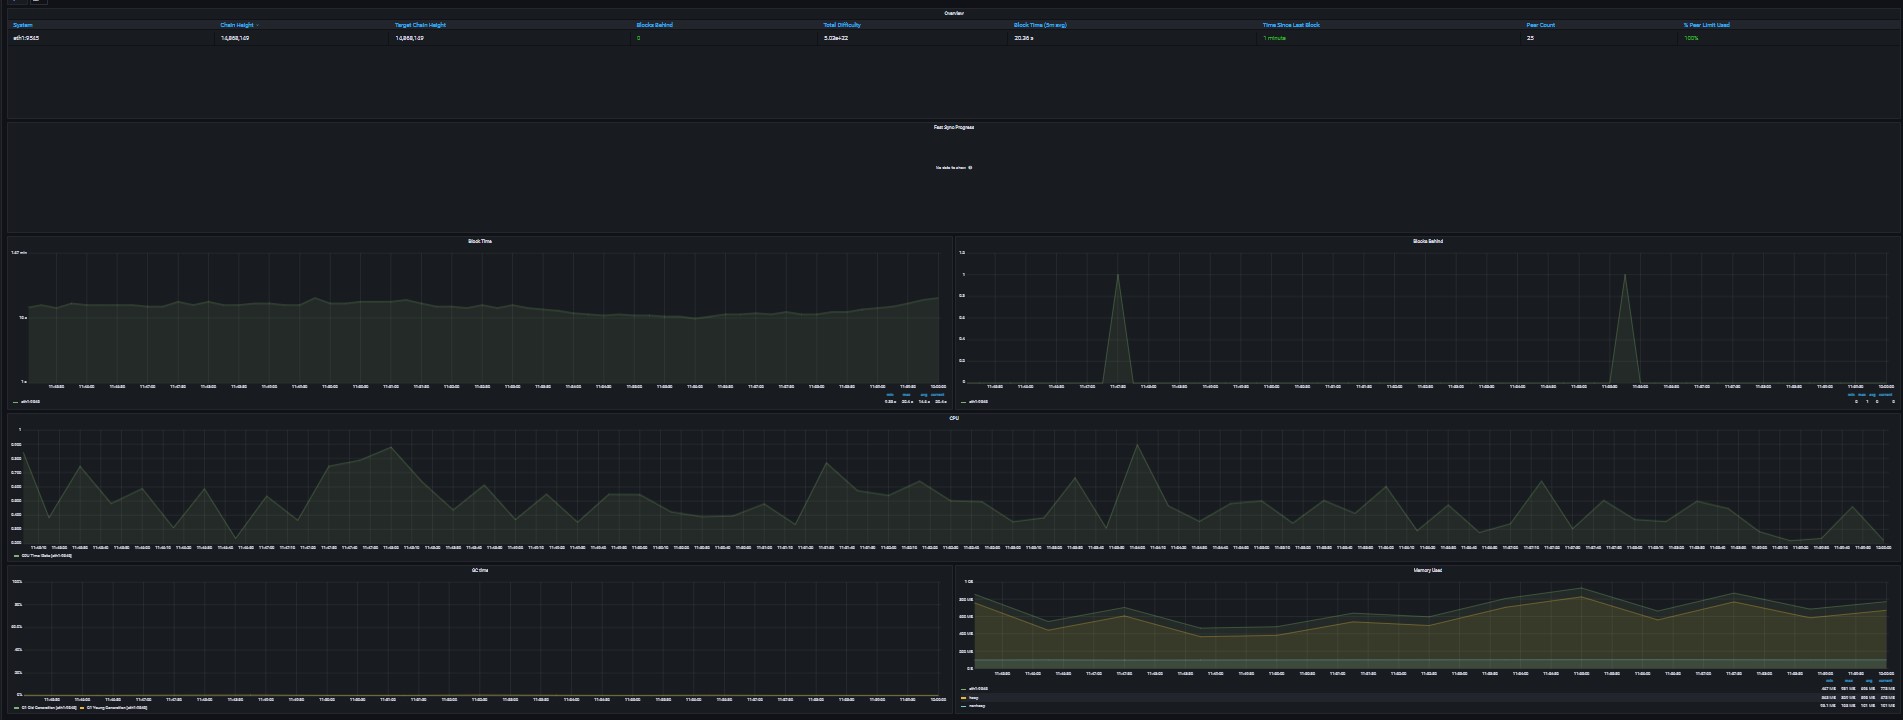This screenshot has width=1903, height=720.
Task: Open the Overview panel title menu
Action: click(954, 13)
